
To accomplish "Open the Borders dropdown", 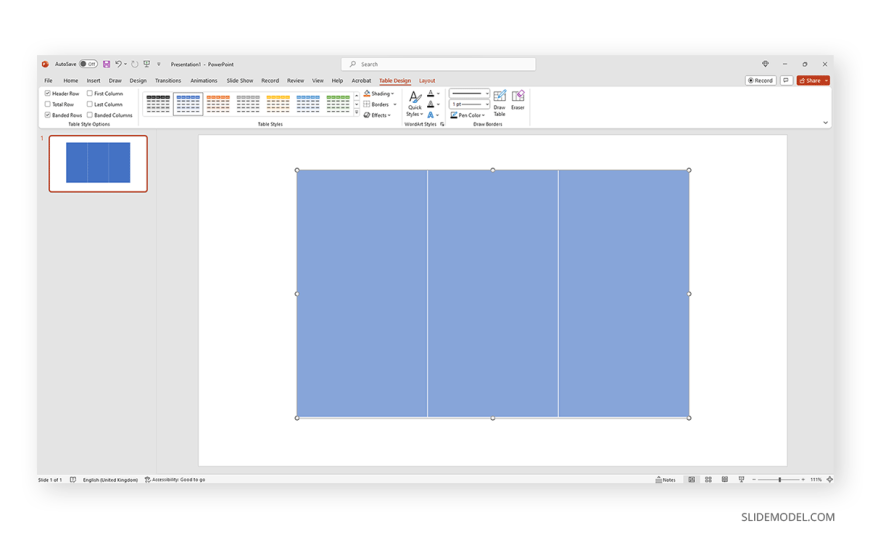I will (x=380, y=104).
